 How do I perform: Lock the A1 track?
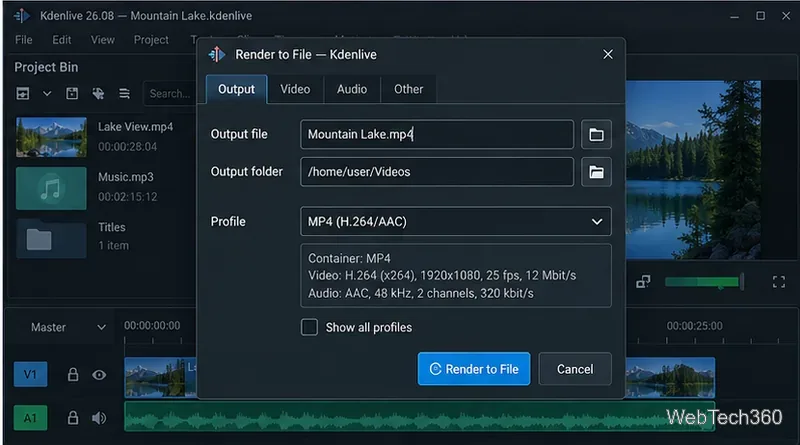point(73,418)
